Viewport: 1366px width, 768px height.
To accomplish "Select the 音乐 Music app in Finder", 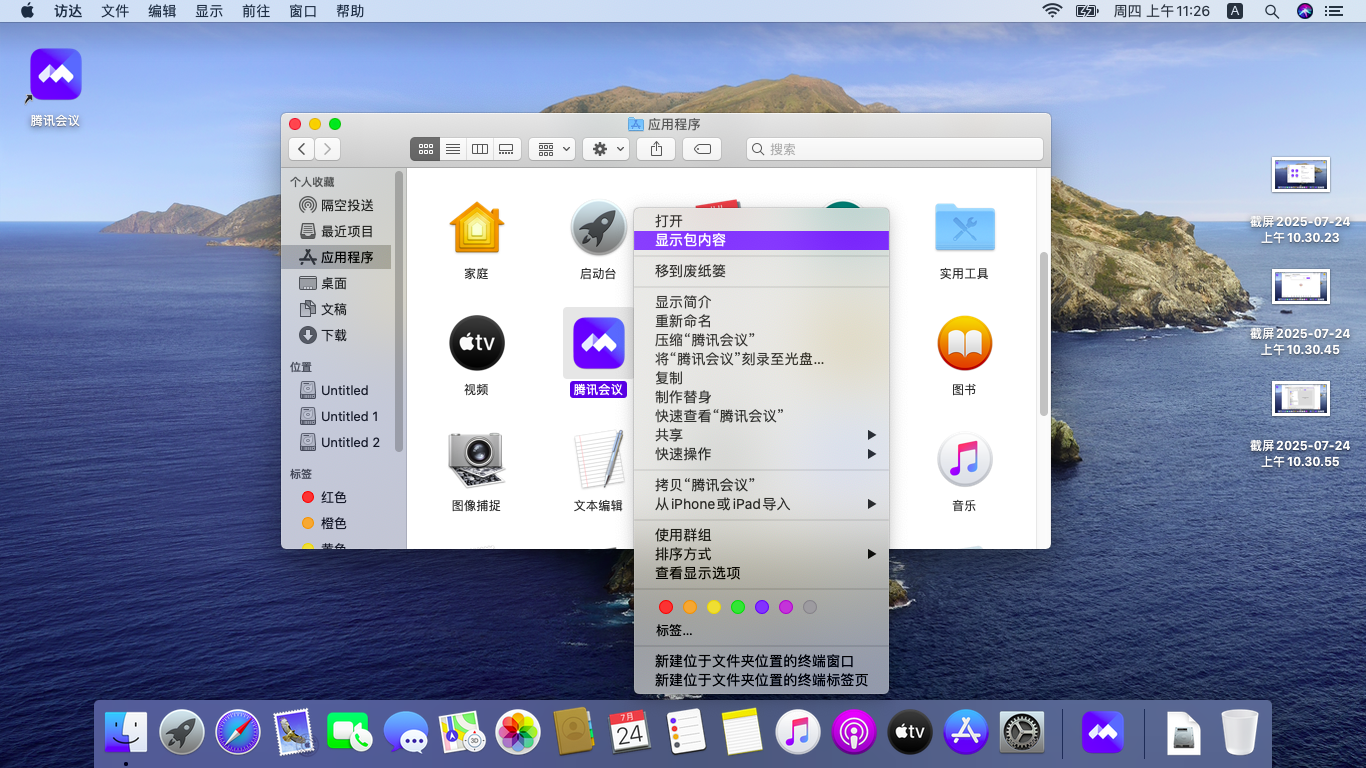I will pyautogui.click(x=964, y=460).
